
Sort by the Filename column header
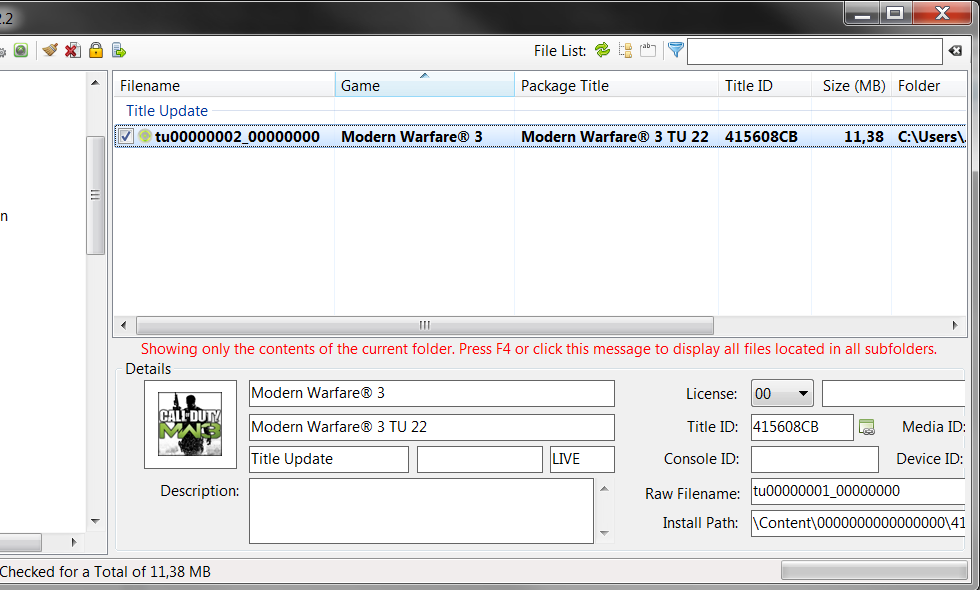224,86
